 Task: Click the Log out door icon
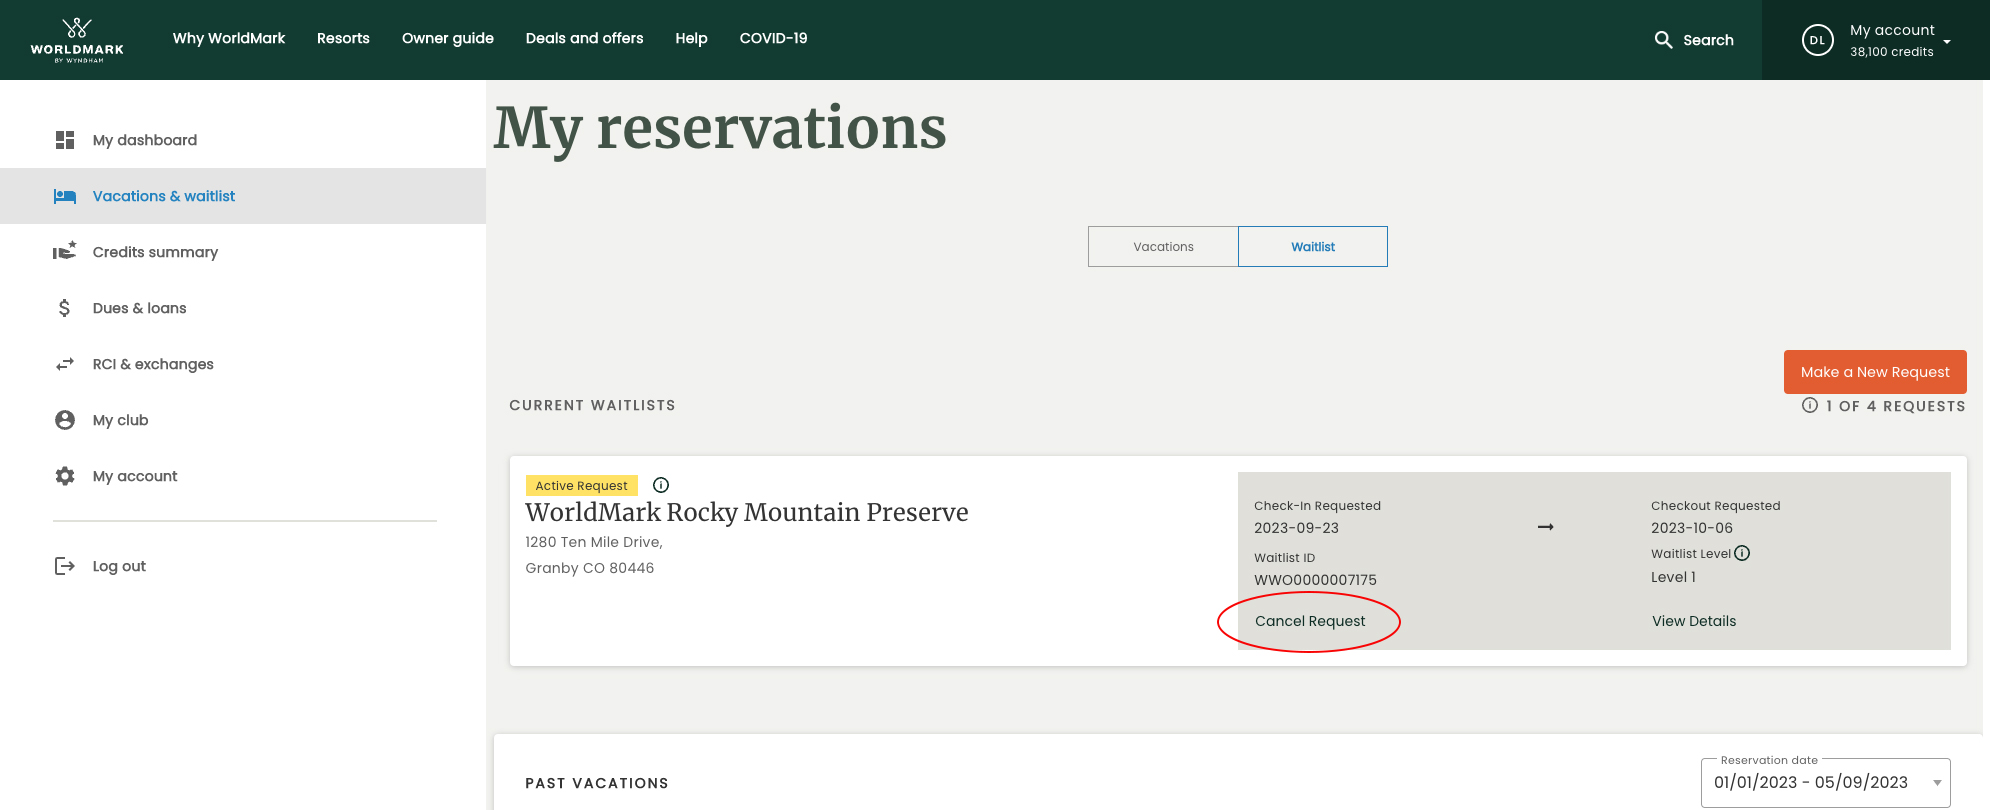click(x=65, y=566)
